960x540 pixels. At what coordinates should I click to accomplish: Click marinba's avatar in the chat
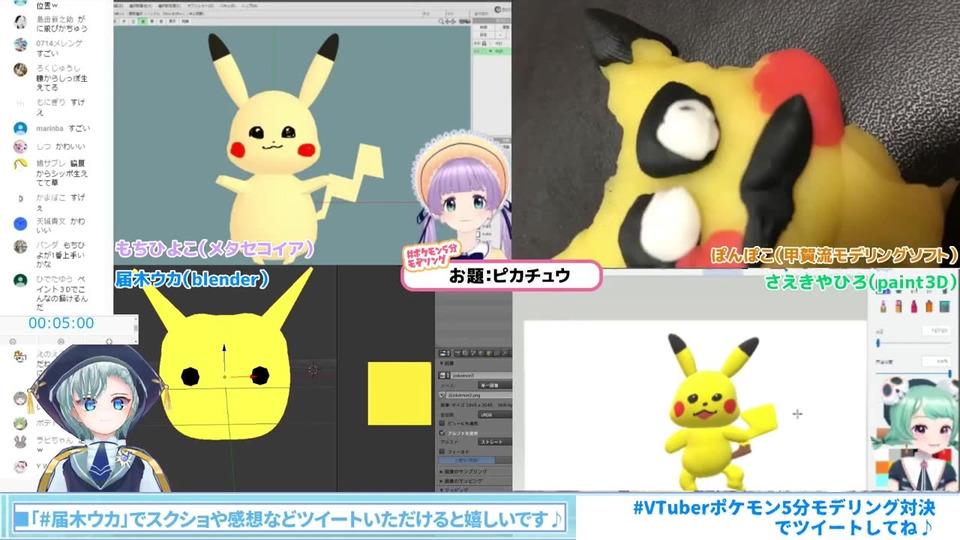coord(20,129)
